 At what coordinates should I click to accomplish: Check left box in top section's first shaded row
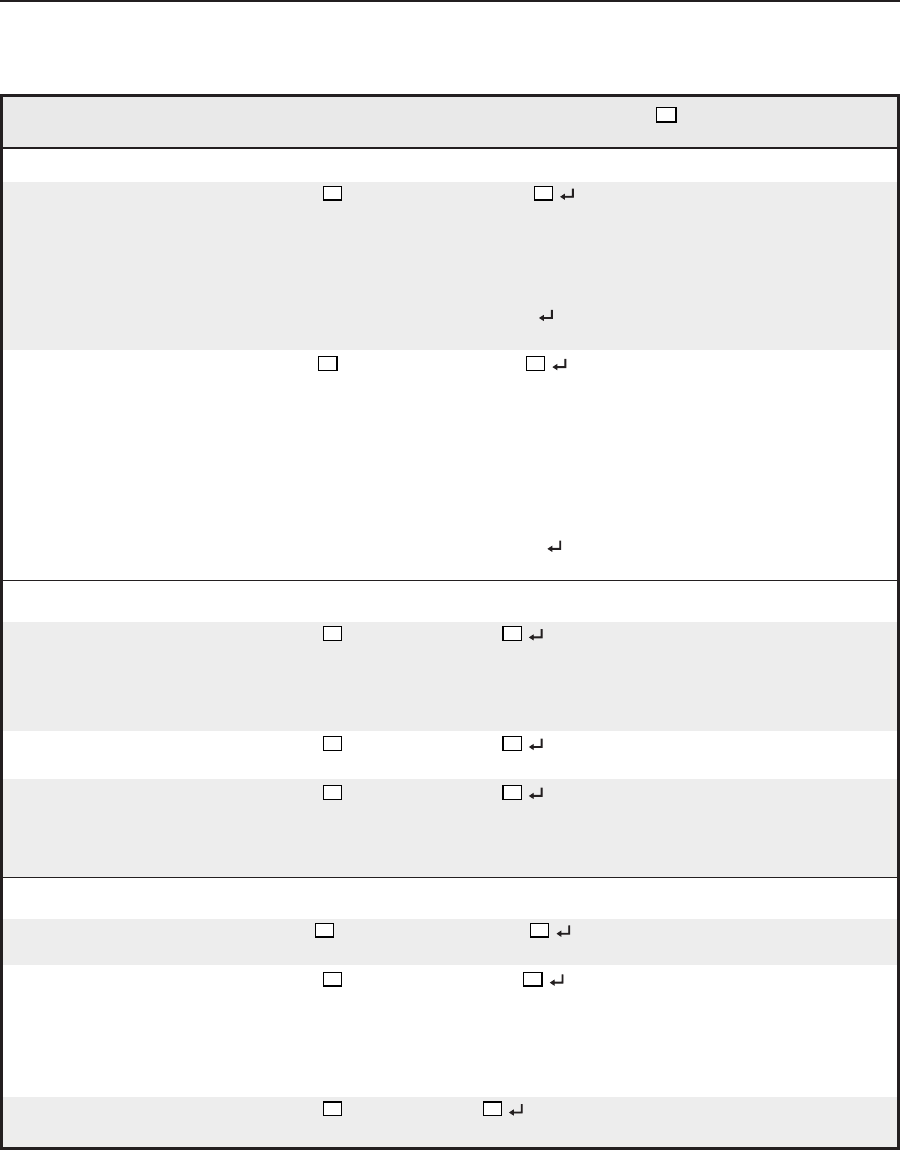click(x=332, y=195)
